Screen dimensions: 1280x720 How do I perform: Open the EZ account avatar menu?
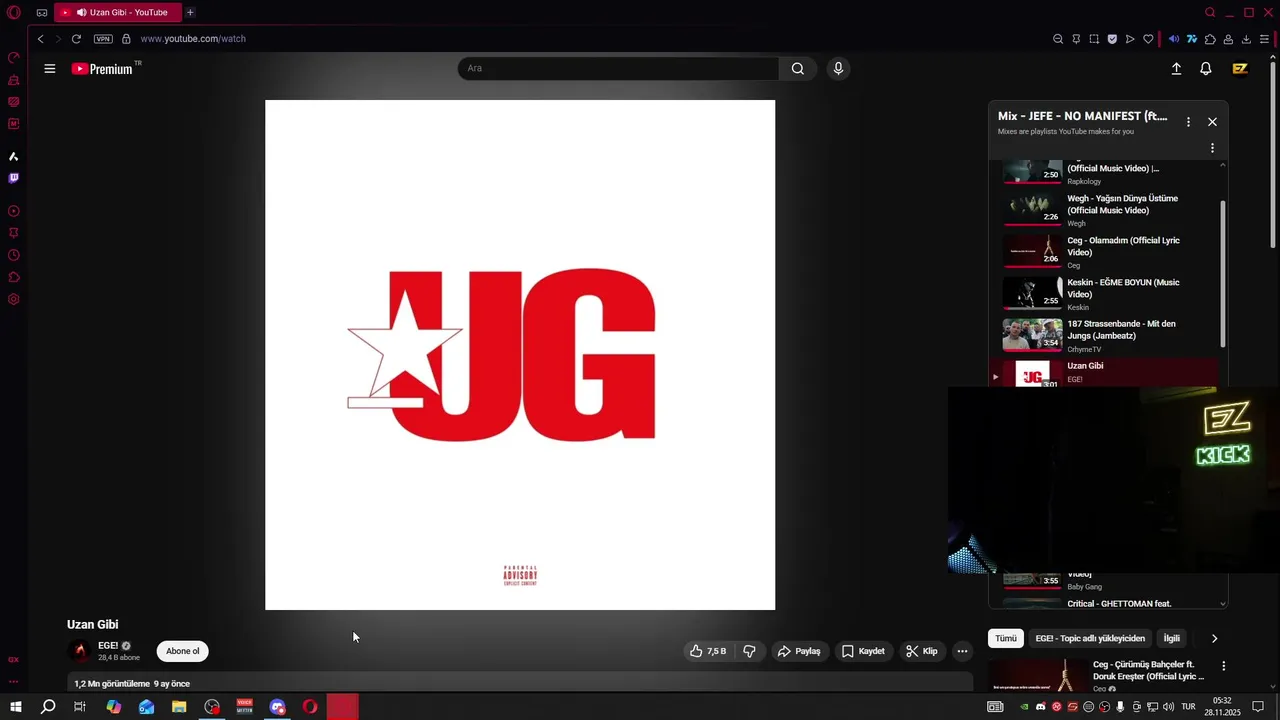1240,69
